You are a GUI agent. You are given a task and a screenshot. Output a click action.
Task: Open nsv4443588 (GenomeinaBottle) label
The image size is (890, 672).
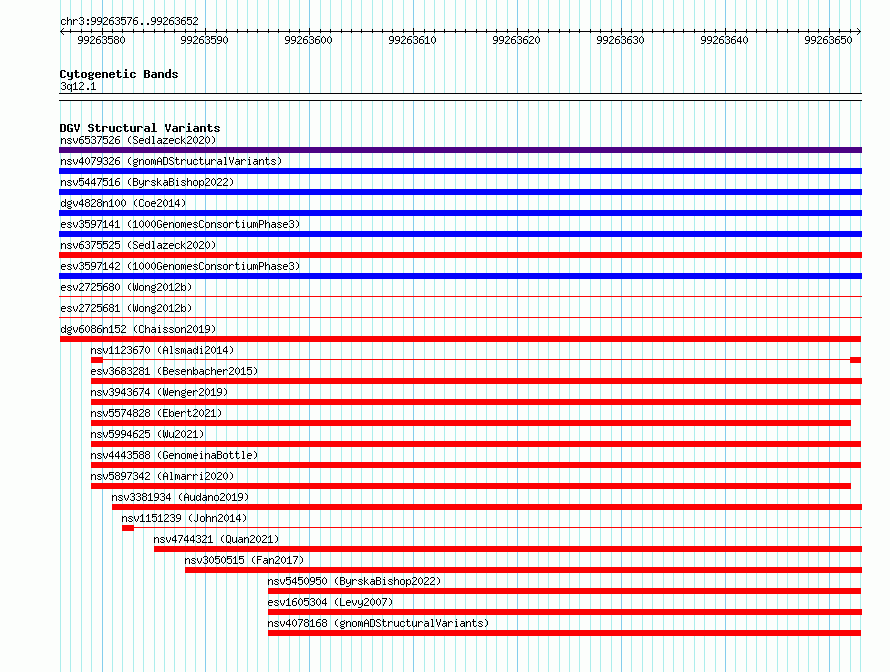click(174, 455)
